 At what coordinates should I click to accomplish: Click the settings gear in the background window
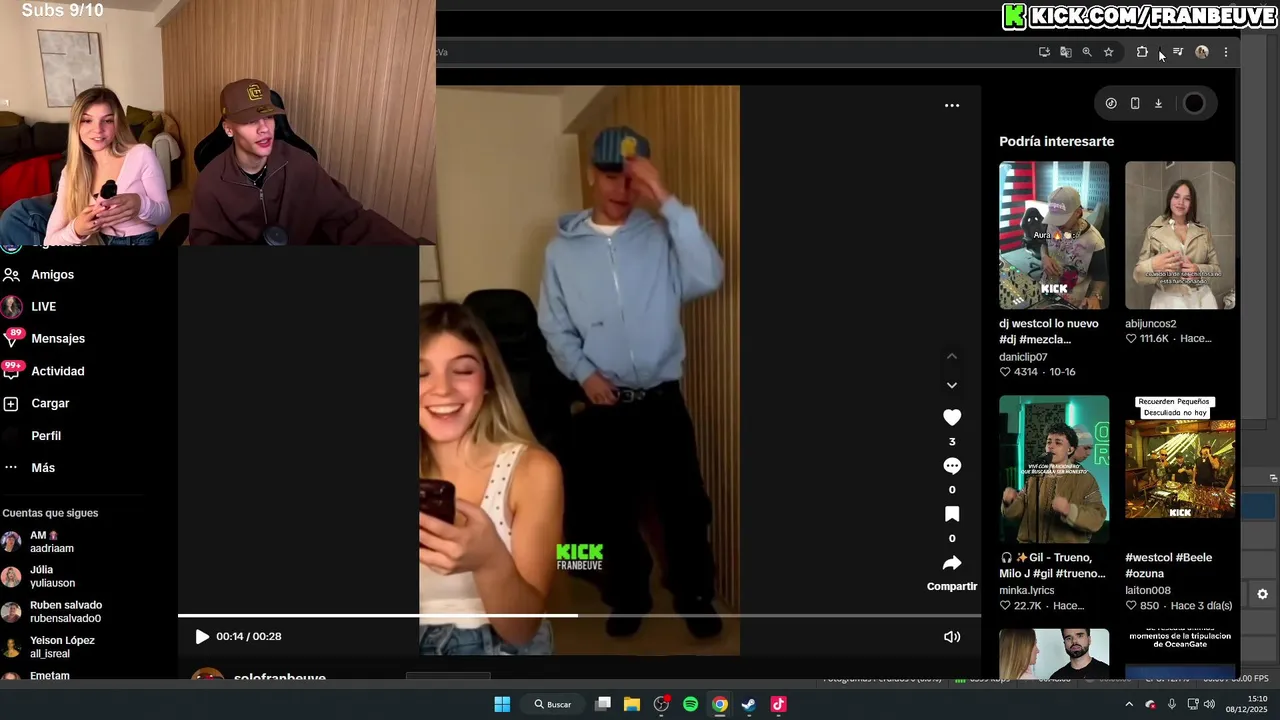[x=1262, y=594]
